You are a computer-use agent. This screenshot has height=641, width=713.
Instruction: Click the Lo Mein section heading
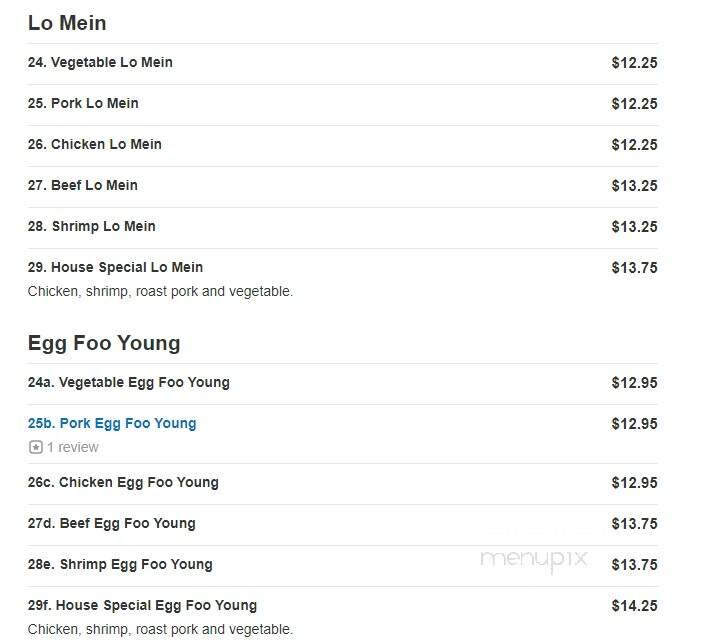(x=67, y=22)
